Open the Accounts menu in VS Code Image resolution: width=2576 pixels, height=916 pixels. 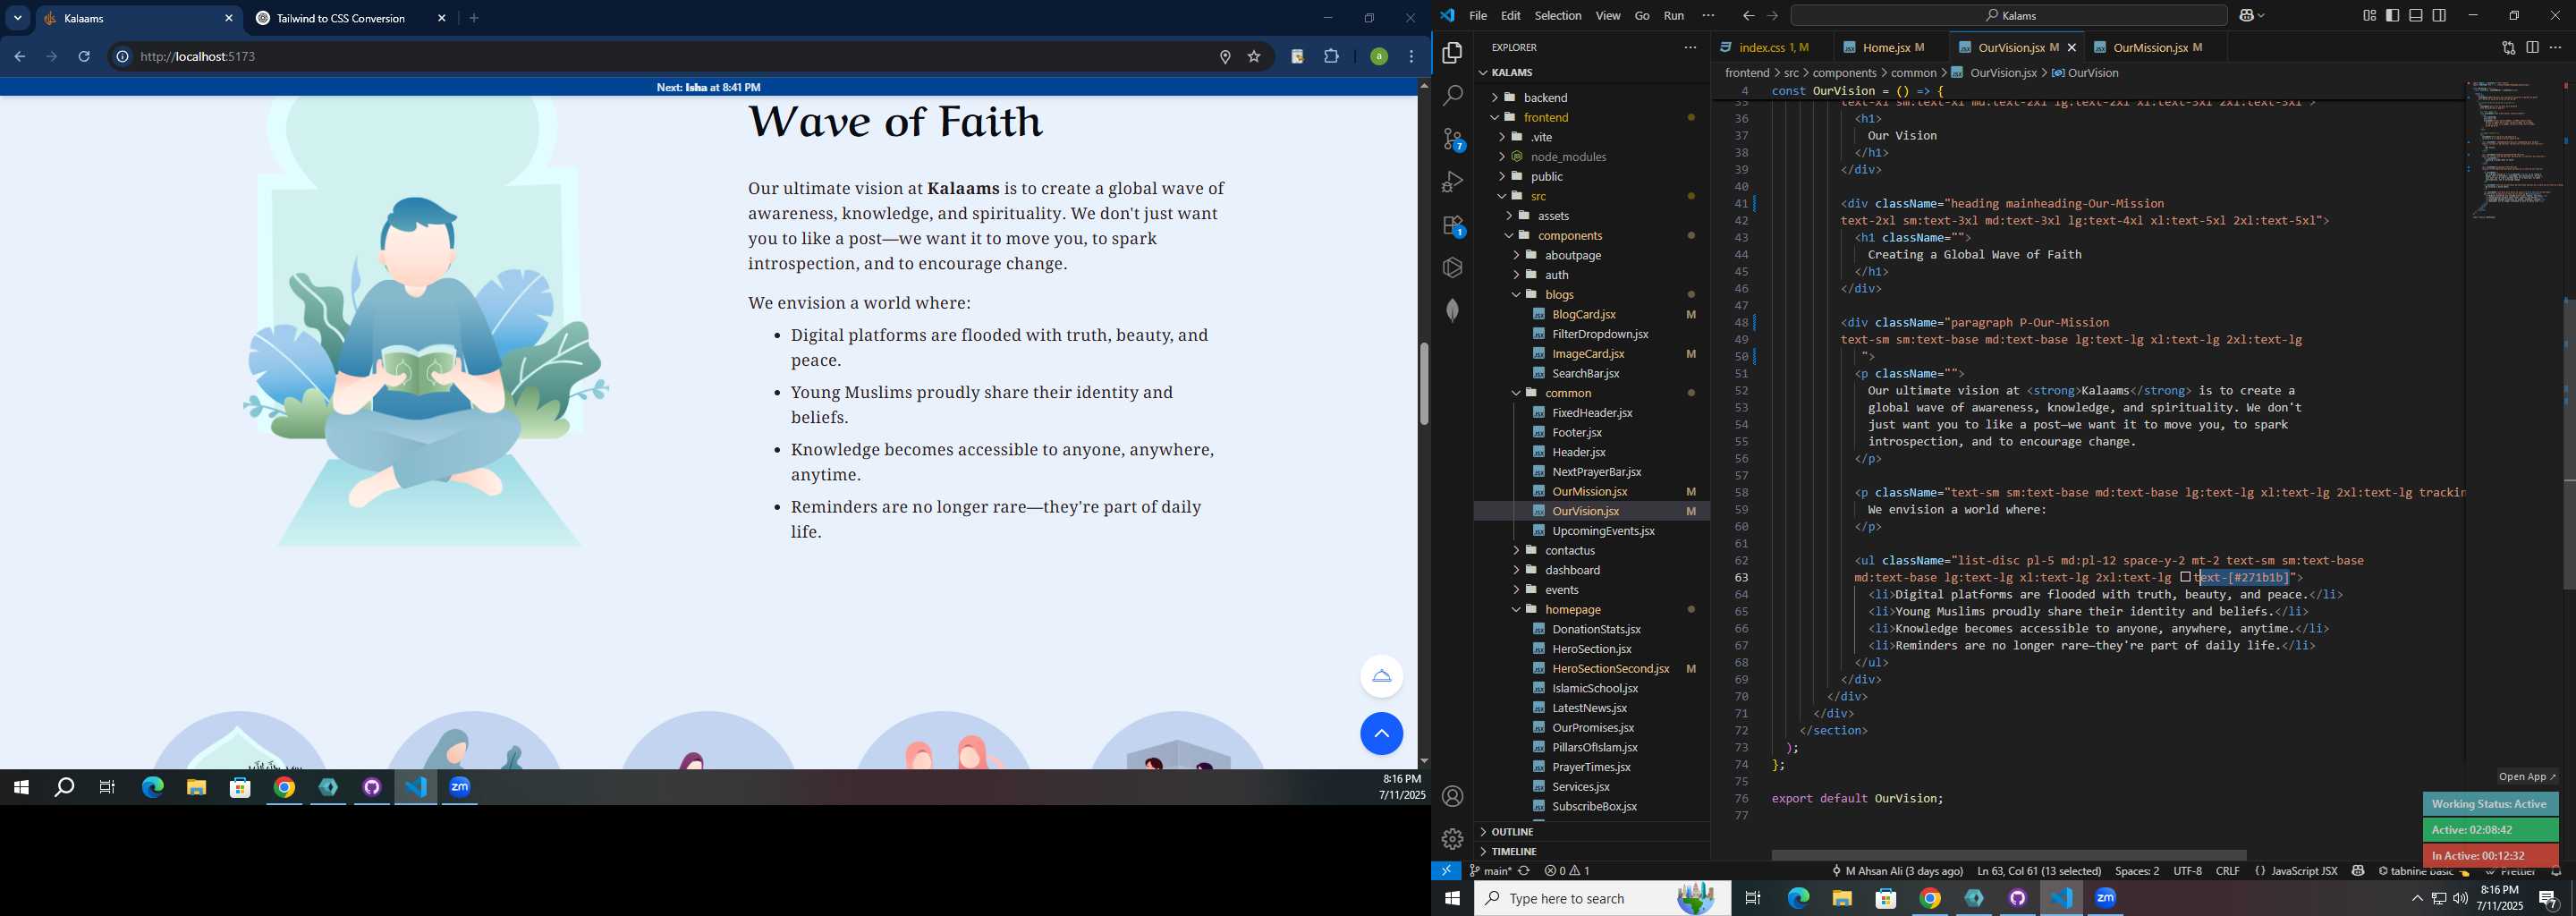(1452, 796)
